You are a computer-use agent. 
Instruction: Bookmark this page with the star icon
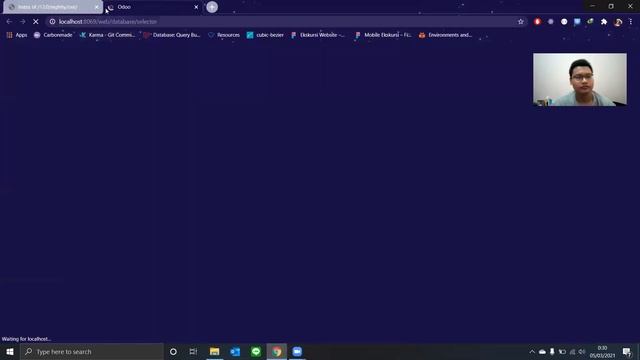click(x=520, y=22)
